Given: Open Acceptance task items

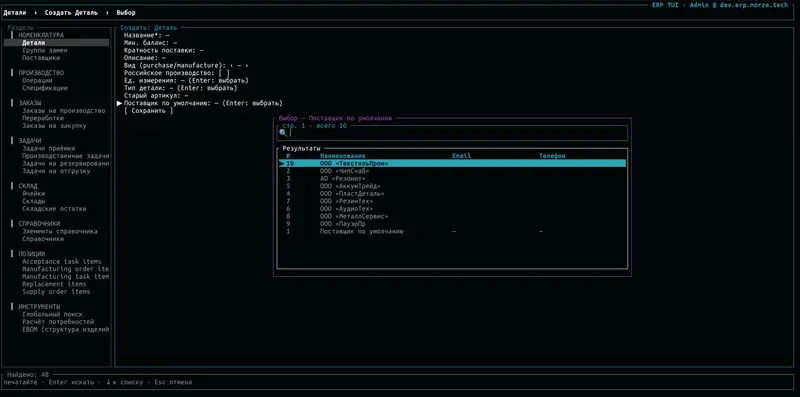Looking at the screenshot, I should coord(62,261).
